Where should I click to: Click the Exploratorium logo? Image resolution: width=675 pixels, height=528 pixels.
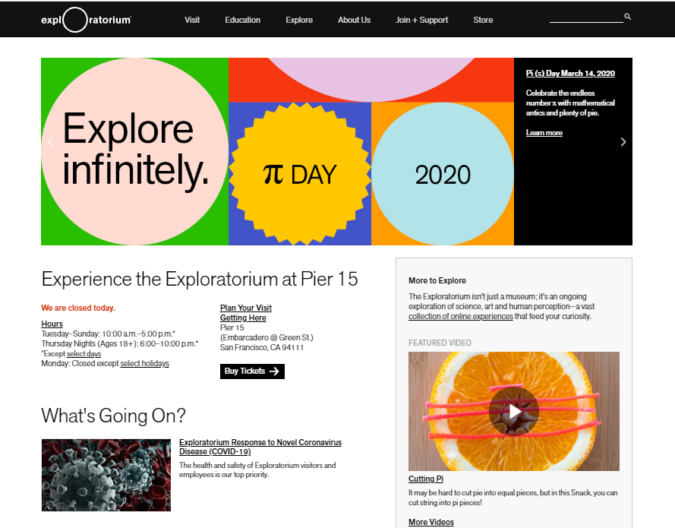point(86,20)
